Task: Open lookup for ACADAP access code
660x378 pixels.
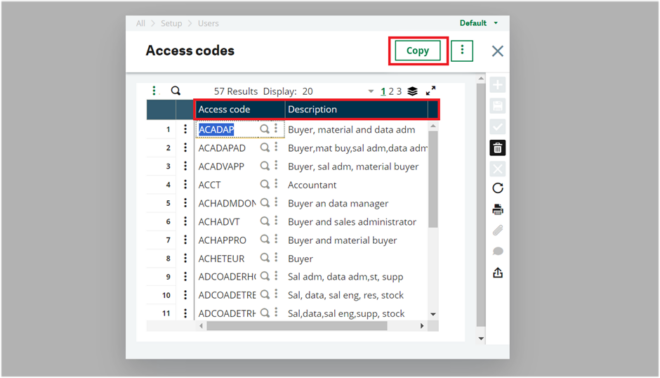Action: tap(264, 129)
